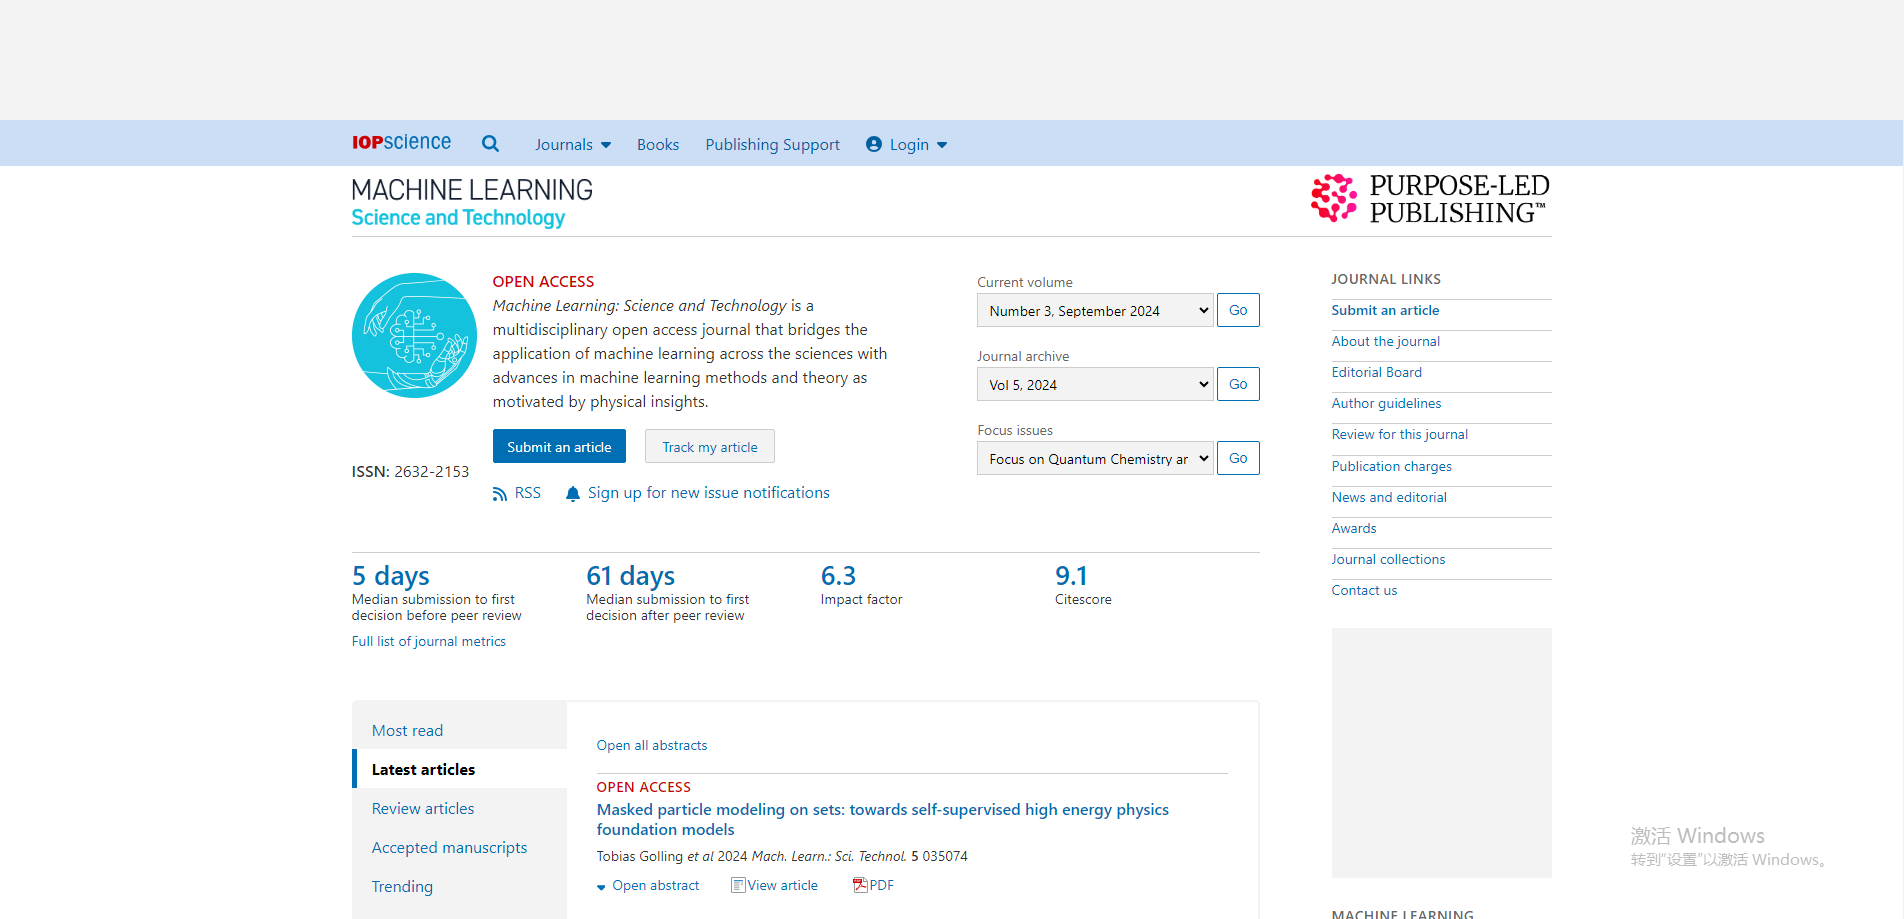Click the Track my article button
Screen dimensions: 1904x919
710,446
